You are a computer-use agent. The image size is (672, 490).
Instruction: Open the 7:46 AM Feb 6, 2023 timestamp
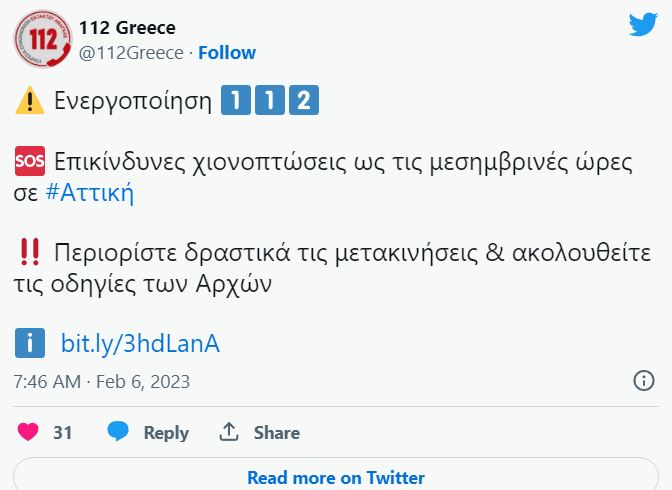click(x=102, y=382)
